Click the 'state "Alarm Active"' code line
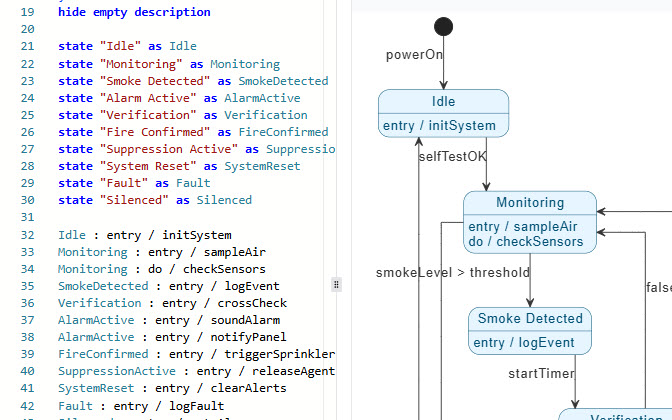Screen dimensions: 672x420 point(179,98)
